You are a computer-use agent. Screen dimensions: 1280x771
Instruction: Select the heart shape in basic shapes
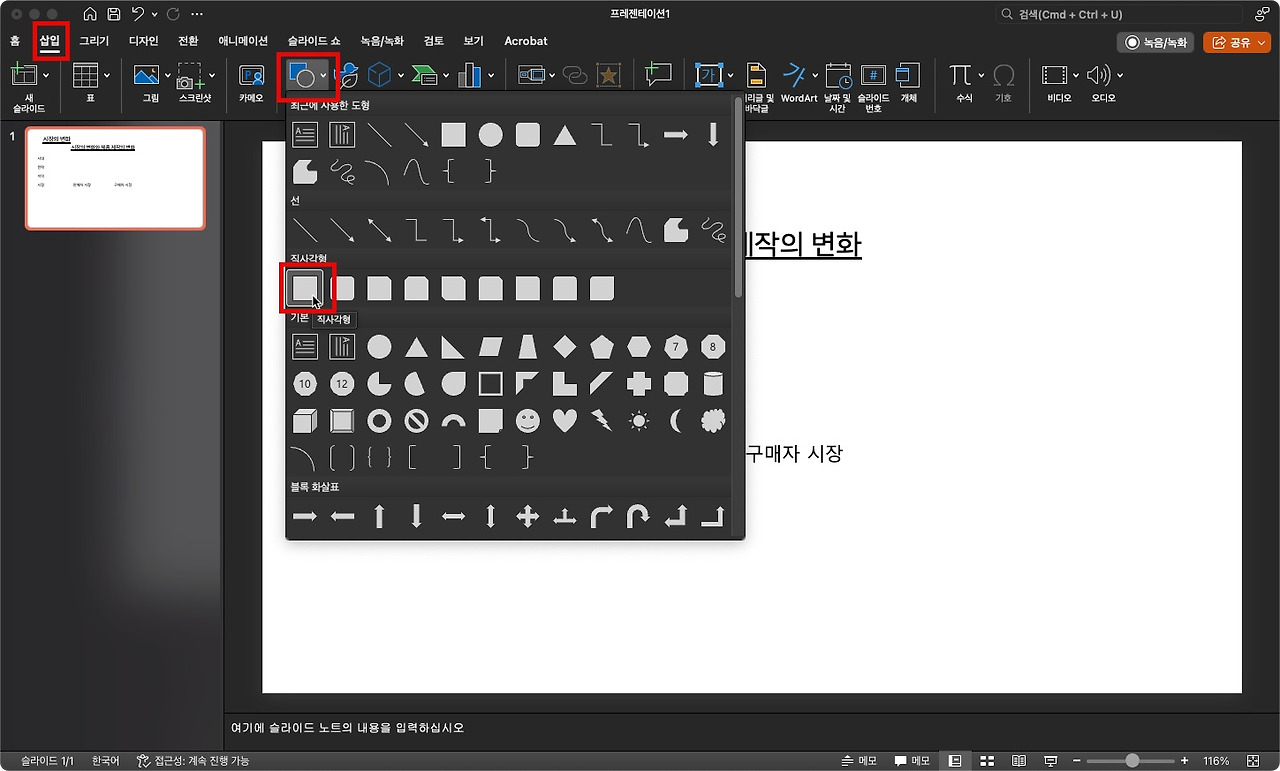[x=565, y=421]
